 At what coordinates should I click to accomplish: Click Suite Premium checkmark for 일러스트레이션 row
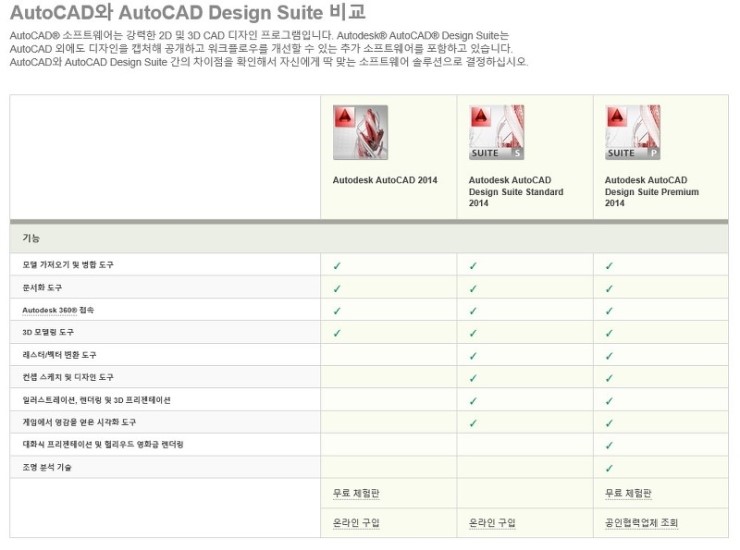609,400
